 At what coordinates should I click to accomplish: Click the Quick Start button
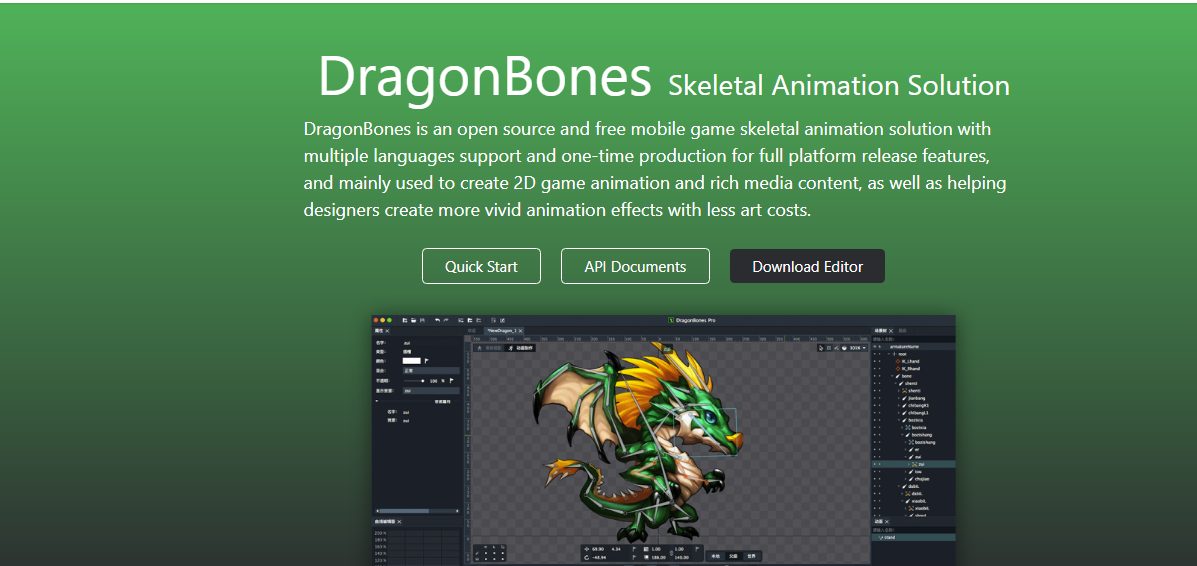[x=481, y=267]
